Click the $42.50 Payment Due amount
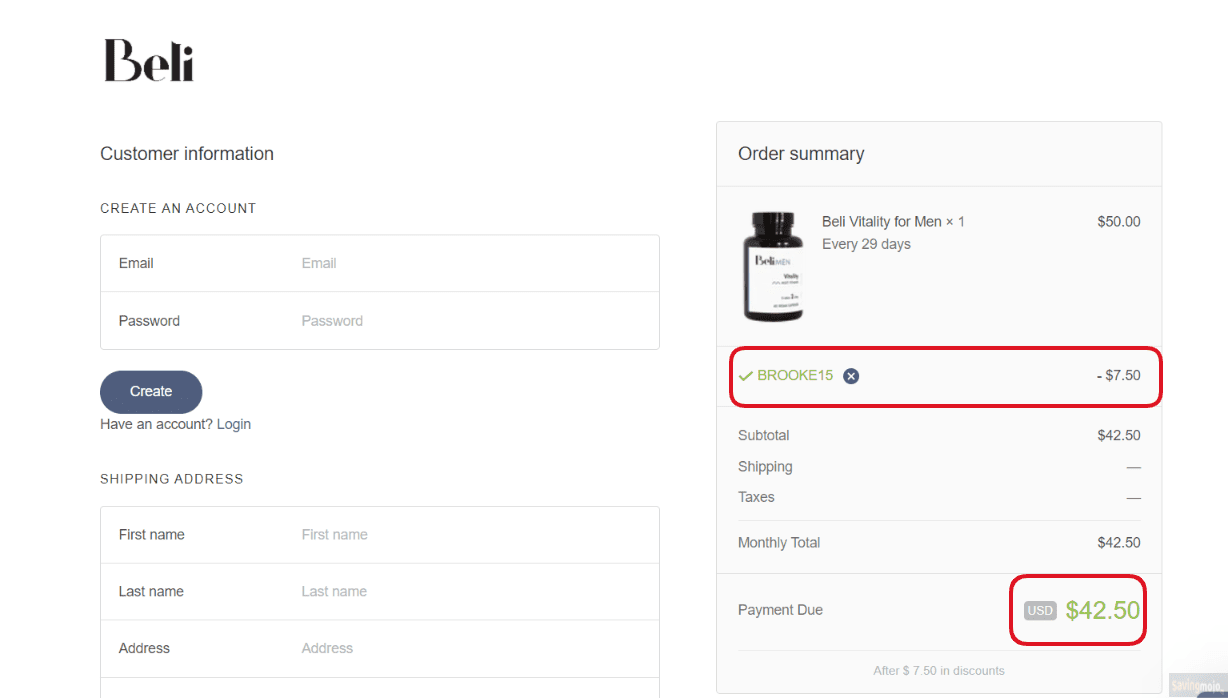Screen dimensions: 1228x698 [1103, 610]
